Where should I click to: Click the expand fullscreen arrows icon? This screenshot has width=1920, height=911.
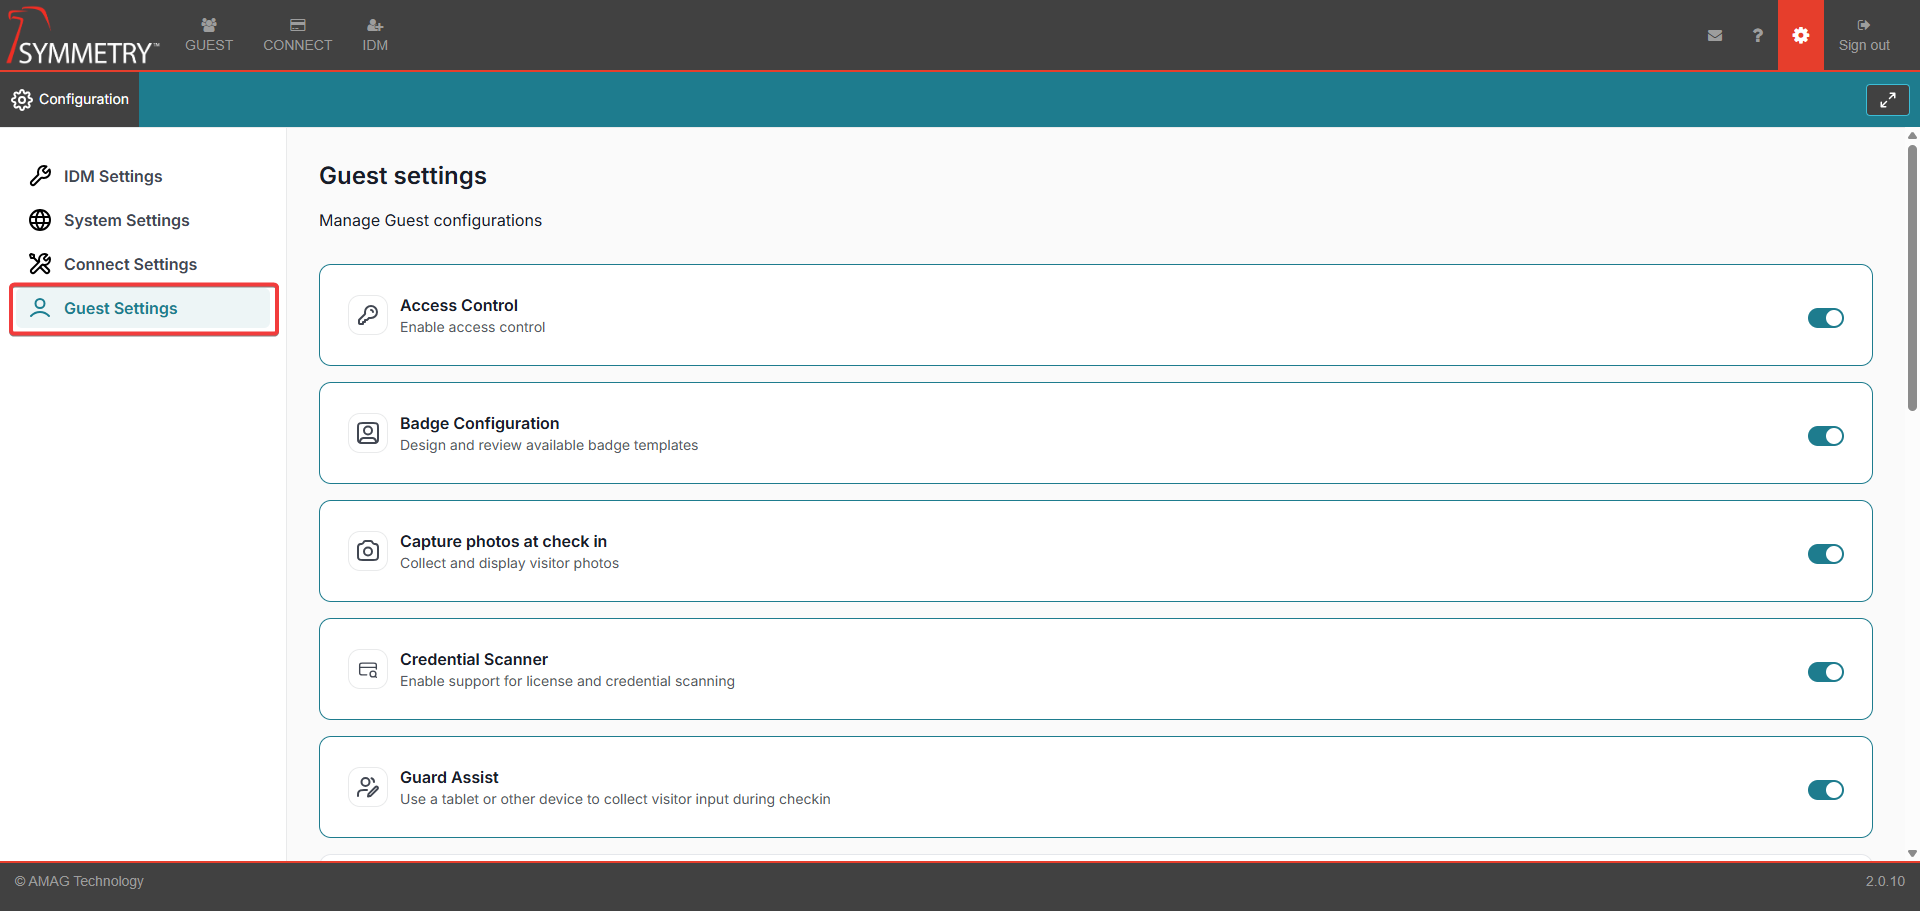pyautogui.click(x=1887, y=100)
